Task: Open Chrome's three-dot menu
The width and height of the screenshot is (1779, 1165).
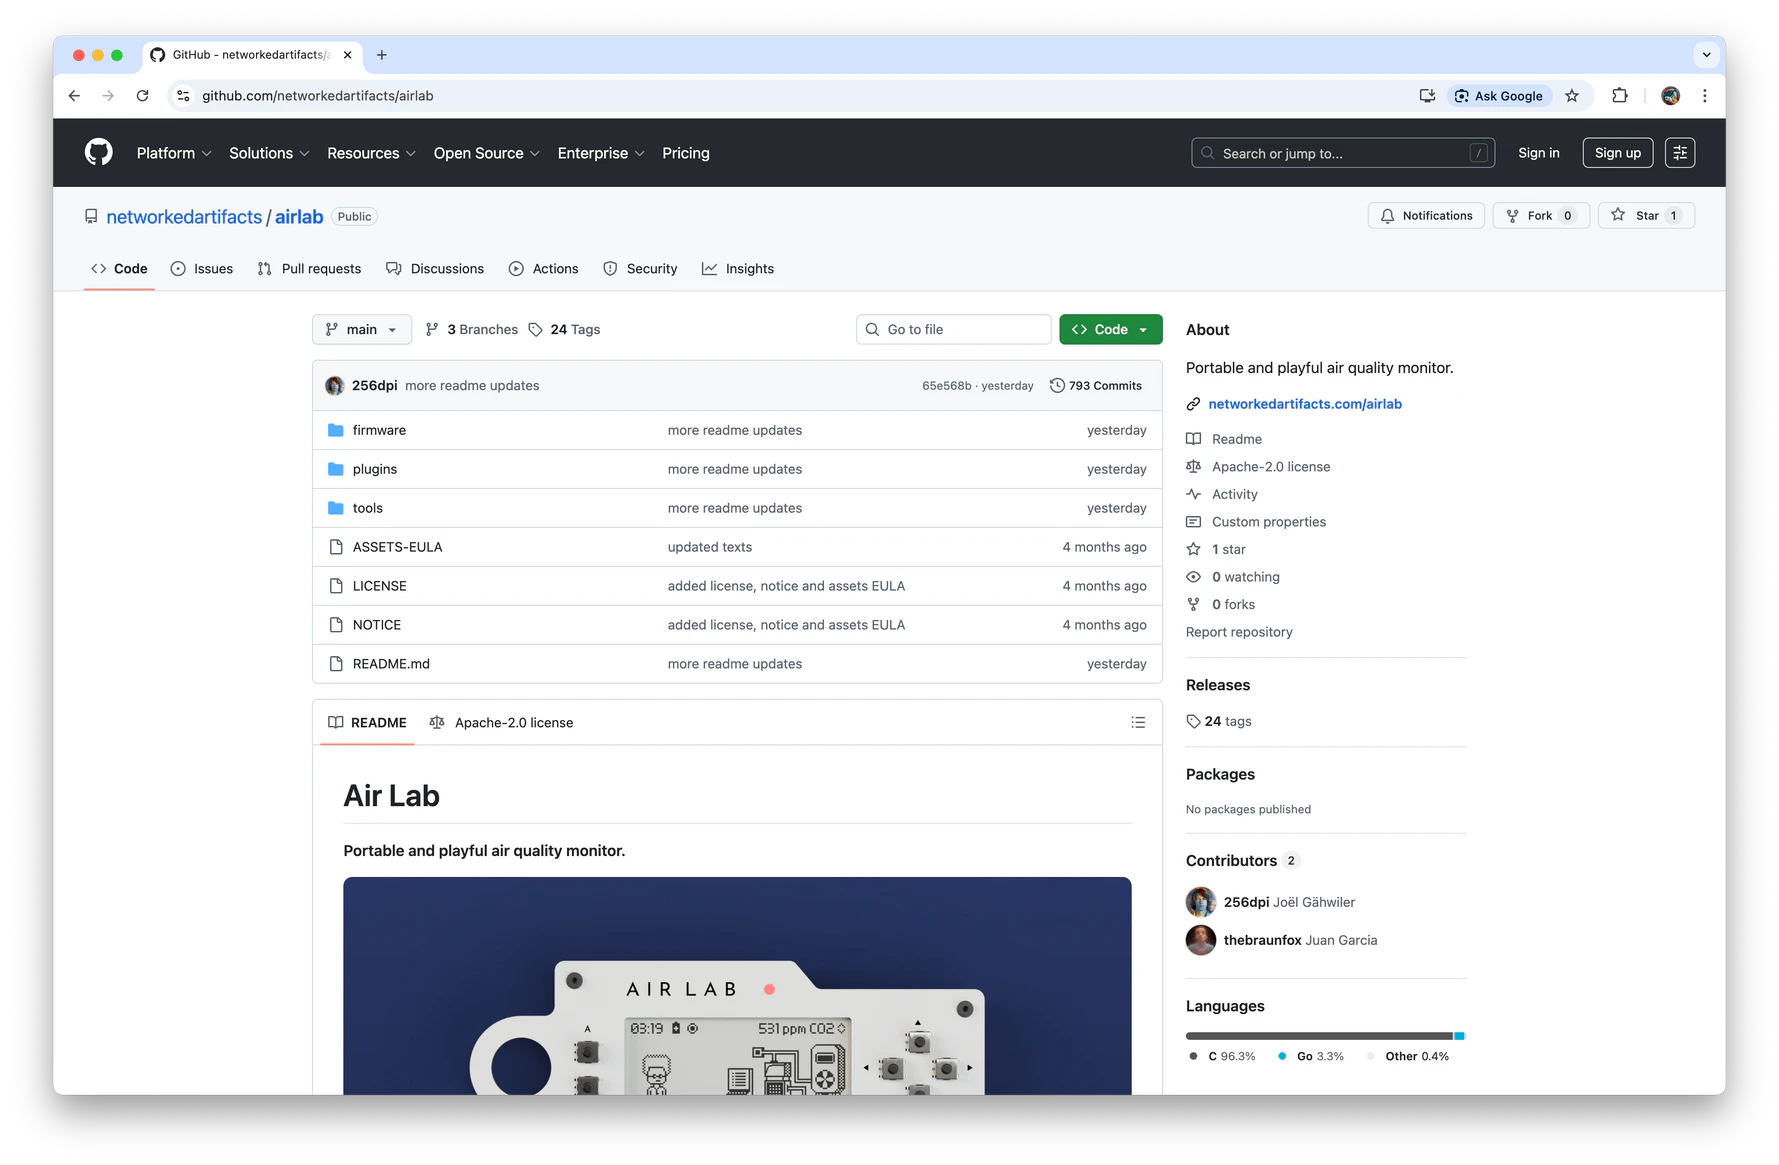Action: (x=1705, y=96)
